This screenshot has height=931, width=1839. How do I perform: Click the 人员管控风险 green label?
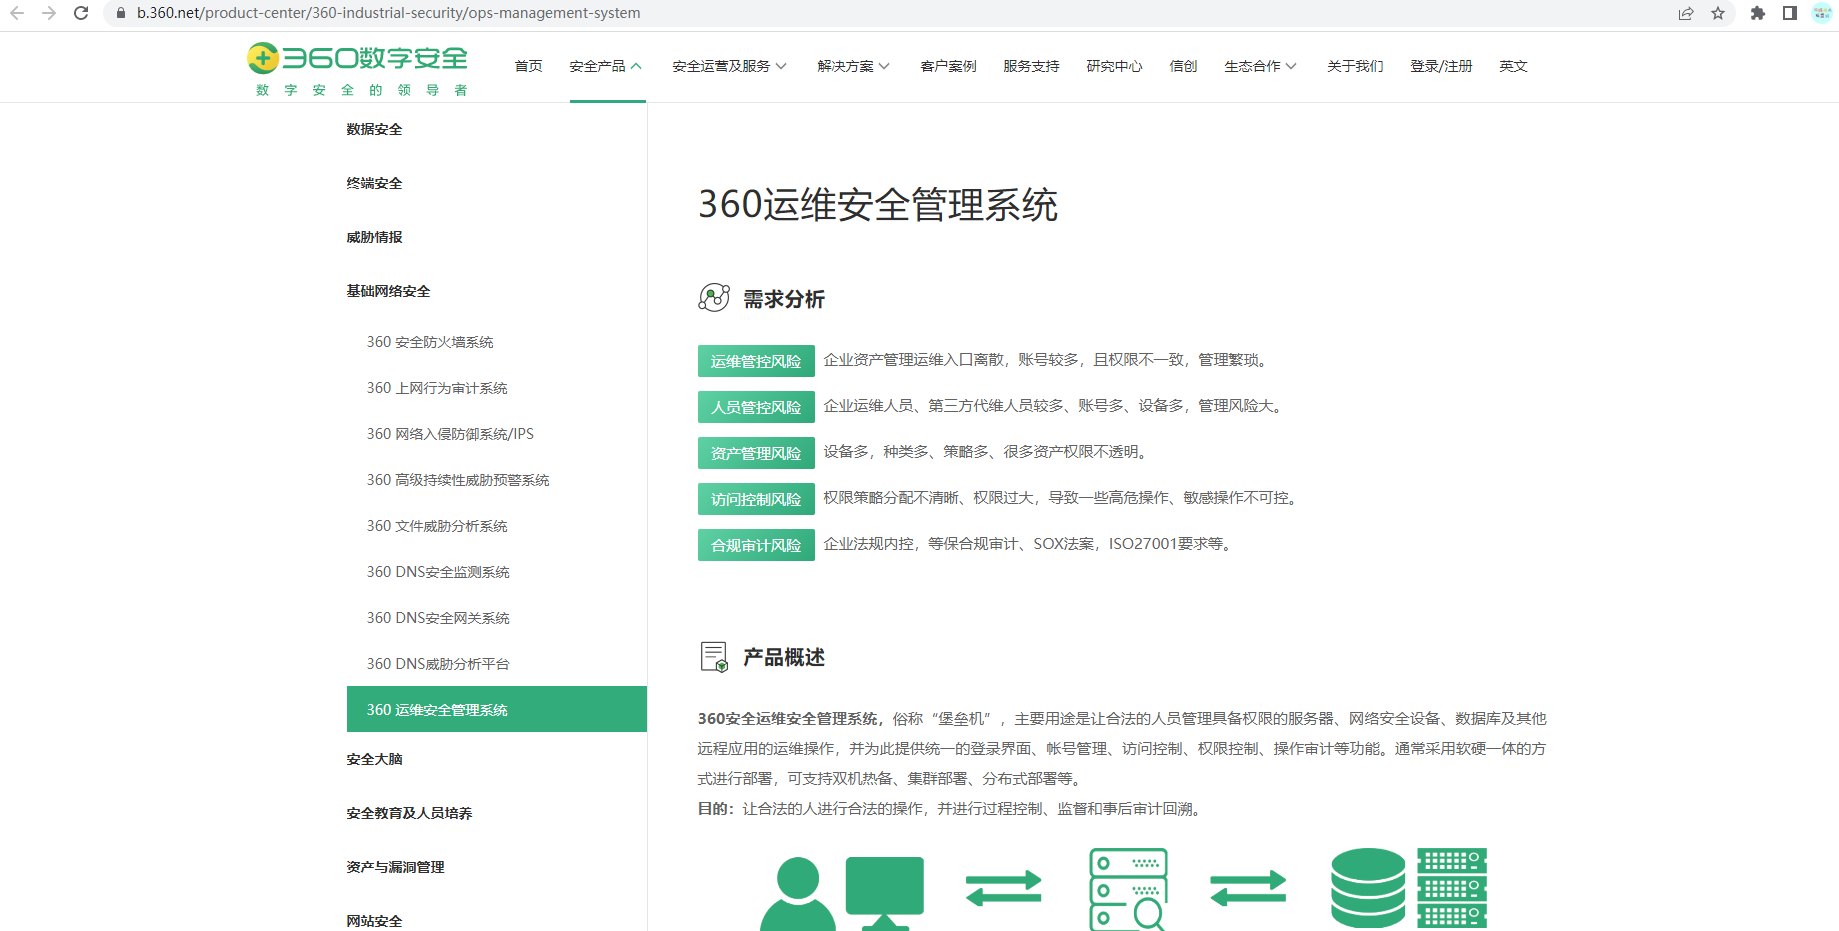(756, 407)
